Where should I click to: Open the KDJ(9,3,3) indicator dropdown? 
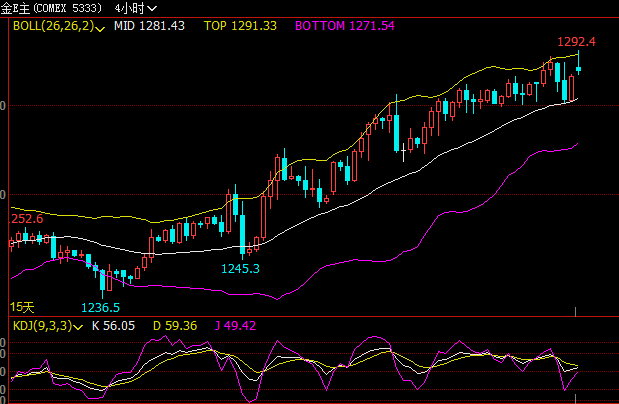point(48,326)
